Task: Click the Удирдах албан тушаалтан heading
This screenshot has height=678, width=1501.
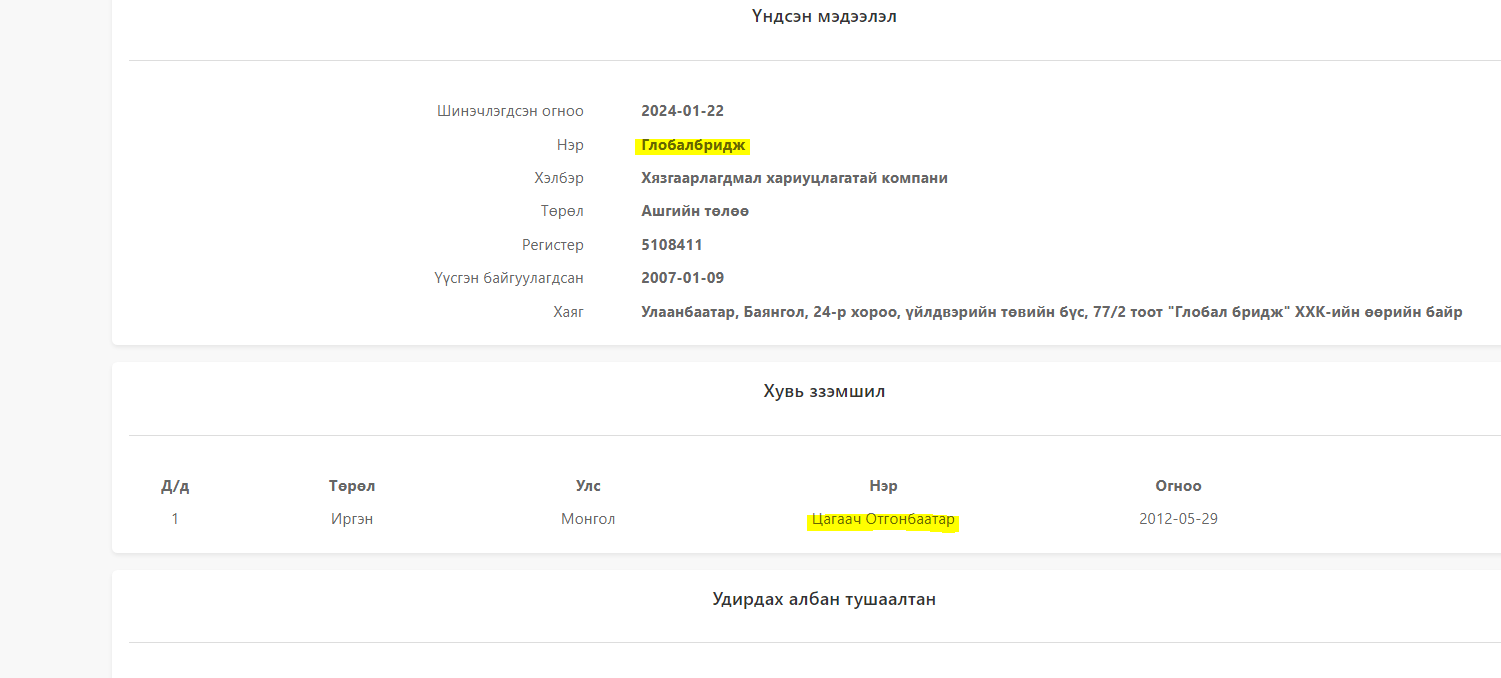Action: [x=824, y=599]
